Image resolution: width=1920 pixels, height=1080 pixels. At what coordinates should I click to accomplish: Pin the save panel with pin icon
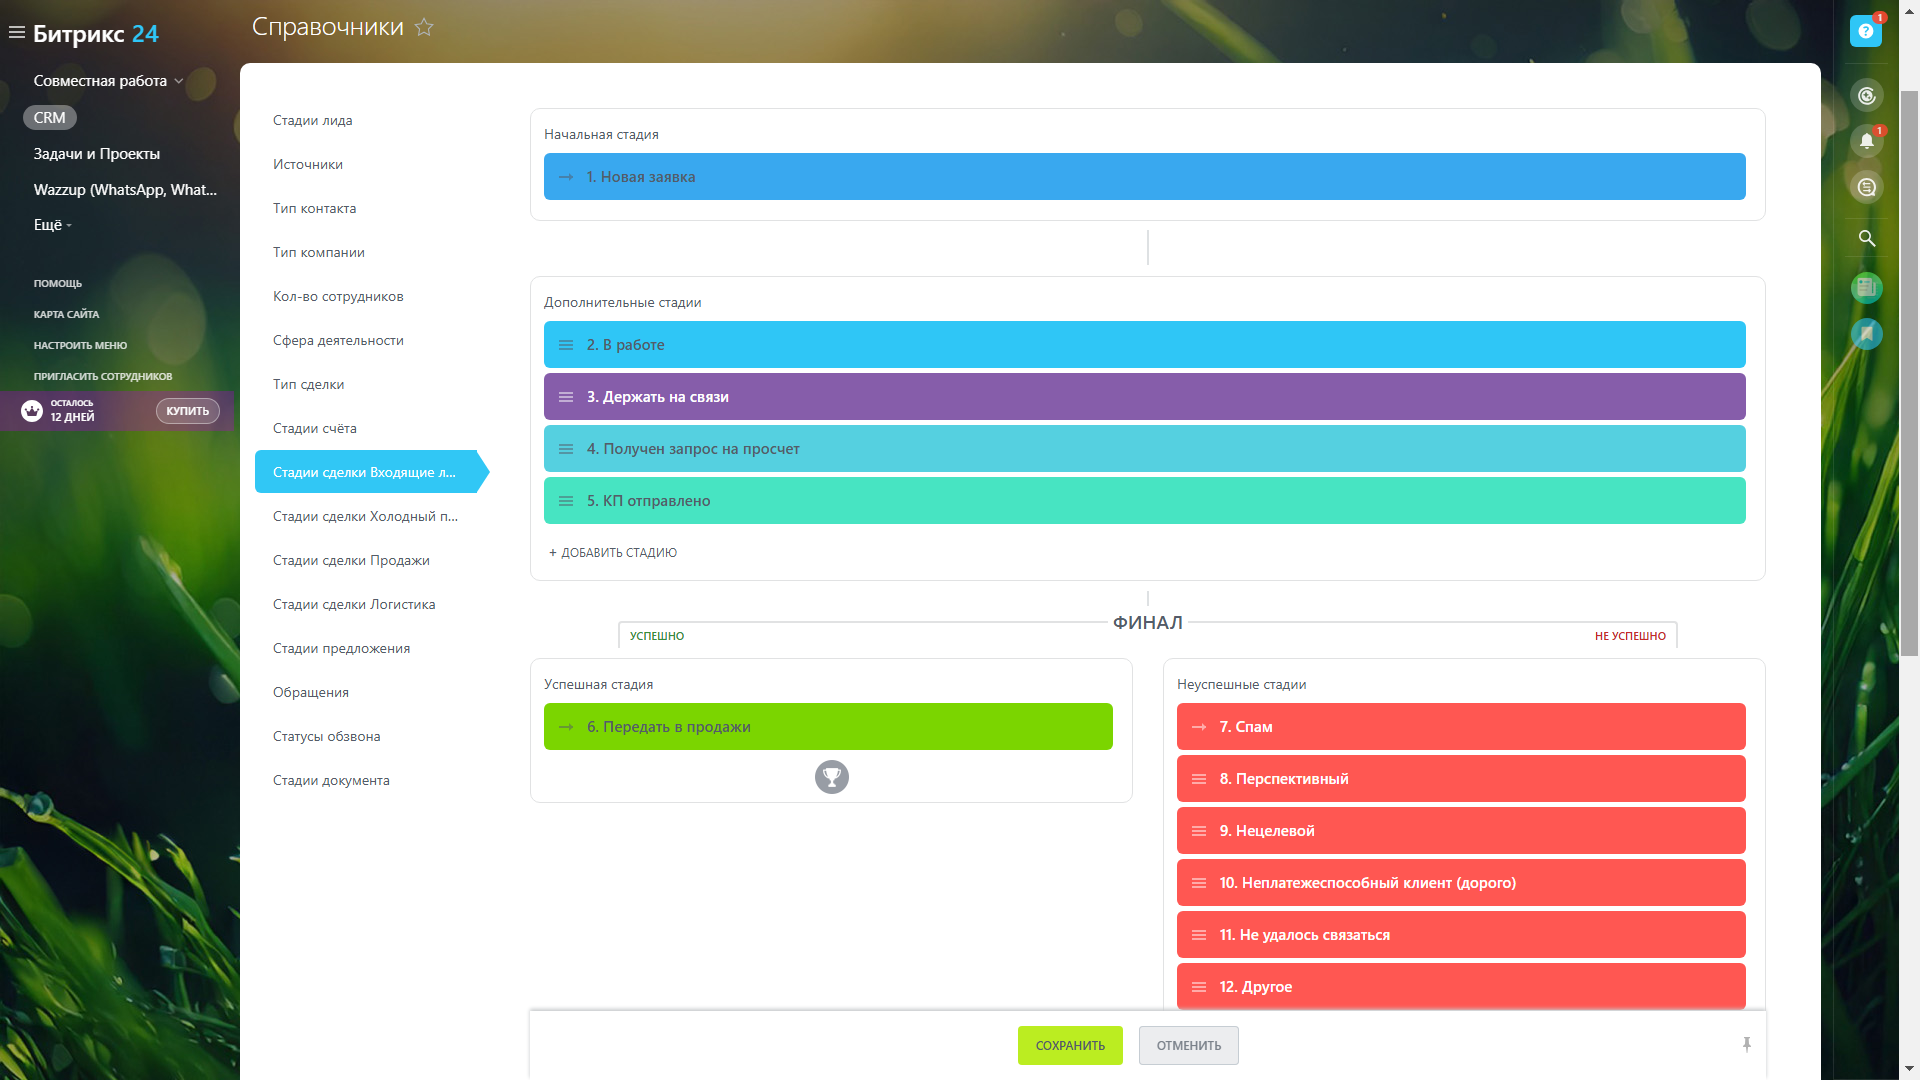pyautogui.click(x=1746, y=1044)
